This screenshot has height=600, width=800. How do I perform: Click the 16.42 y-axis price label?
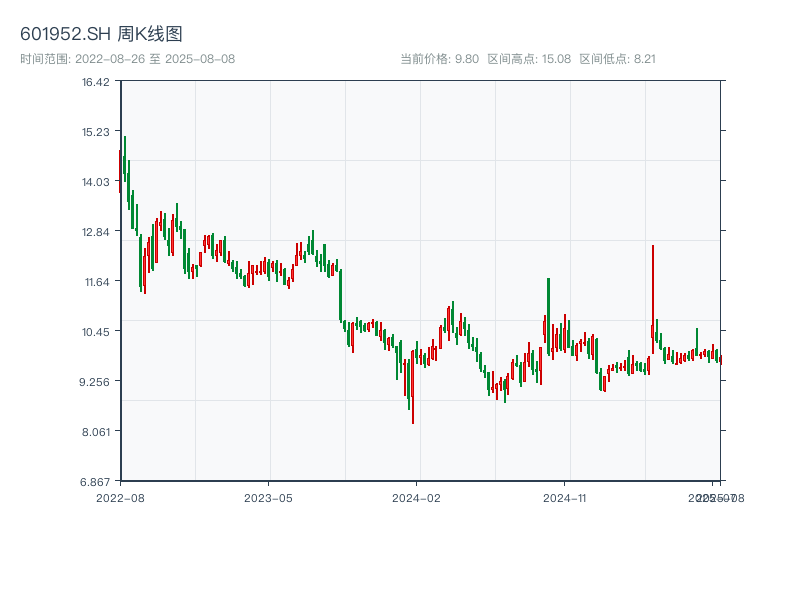96,81
